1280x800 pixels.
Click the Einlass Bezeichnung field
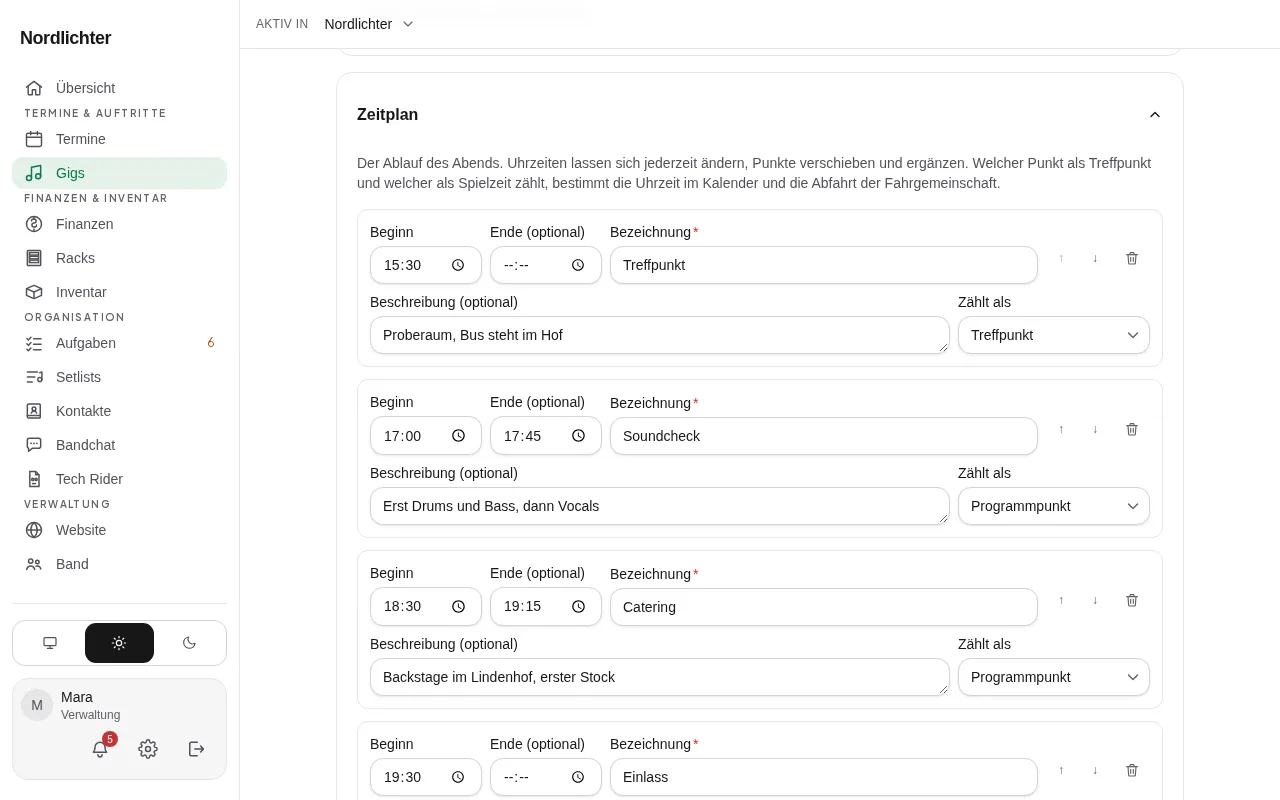[x=824, y=777]
